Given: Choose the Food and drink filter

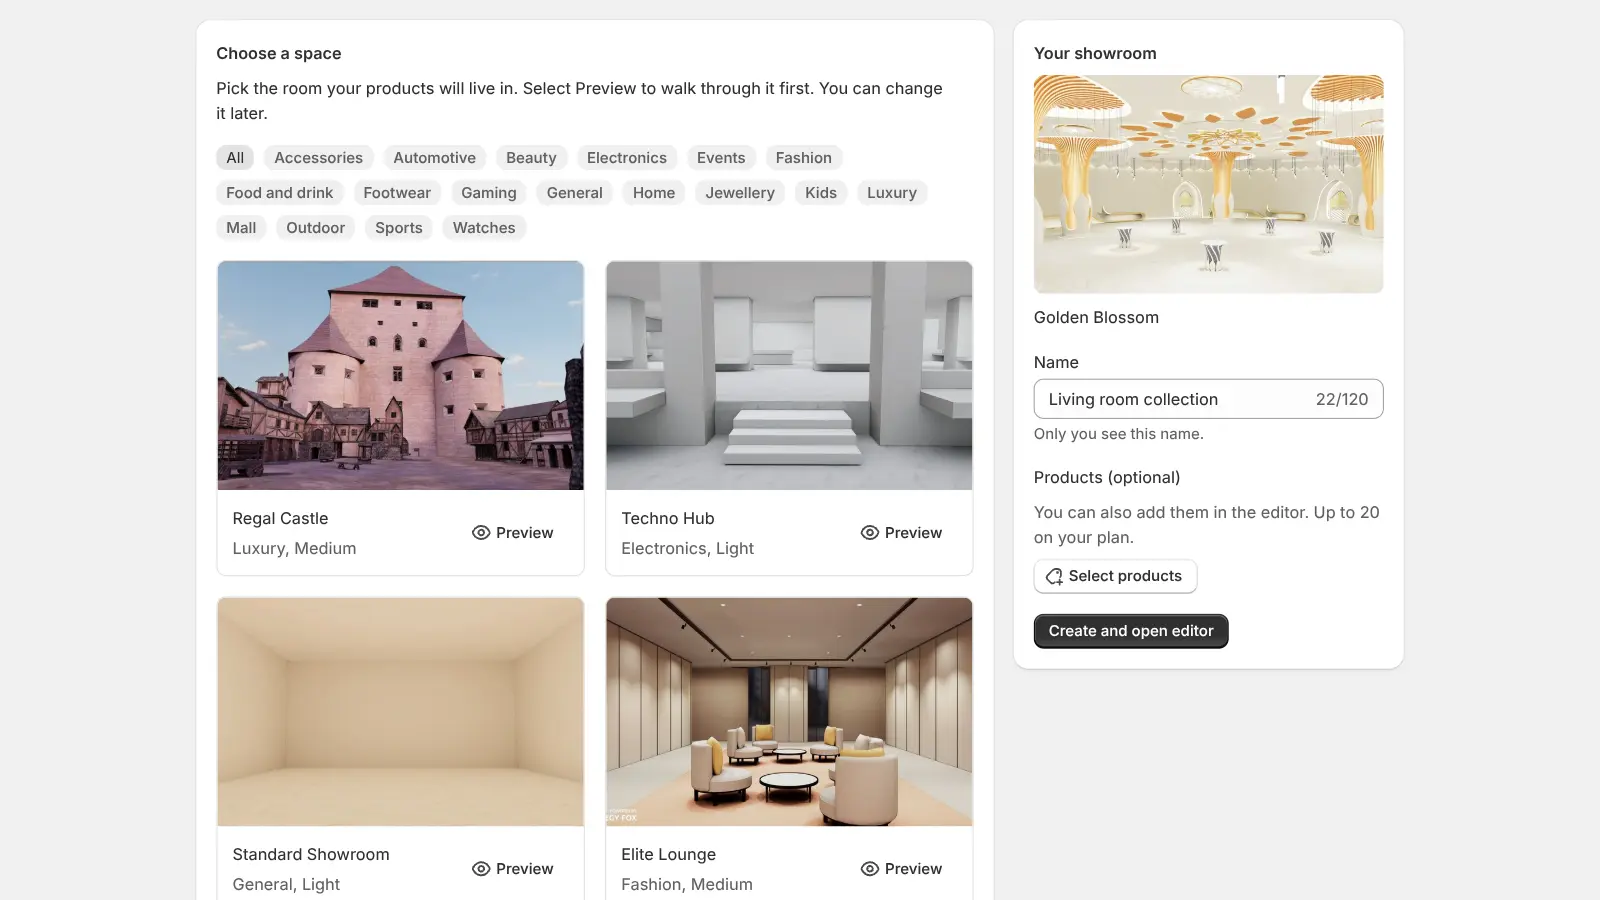Looking at the screenshot, I should pyautogui.click(x=279, y=193).
